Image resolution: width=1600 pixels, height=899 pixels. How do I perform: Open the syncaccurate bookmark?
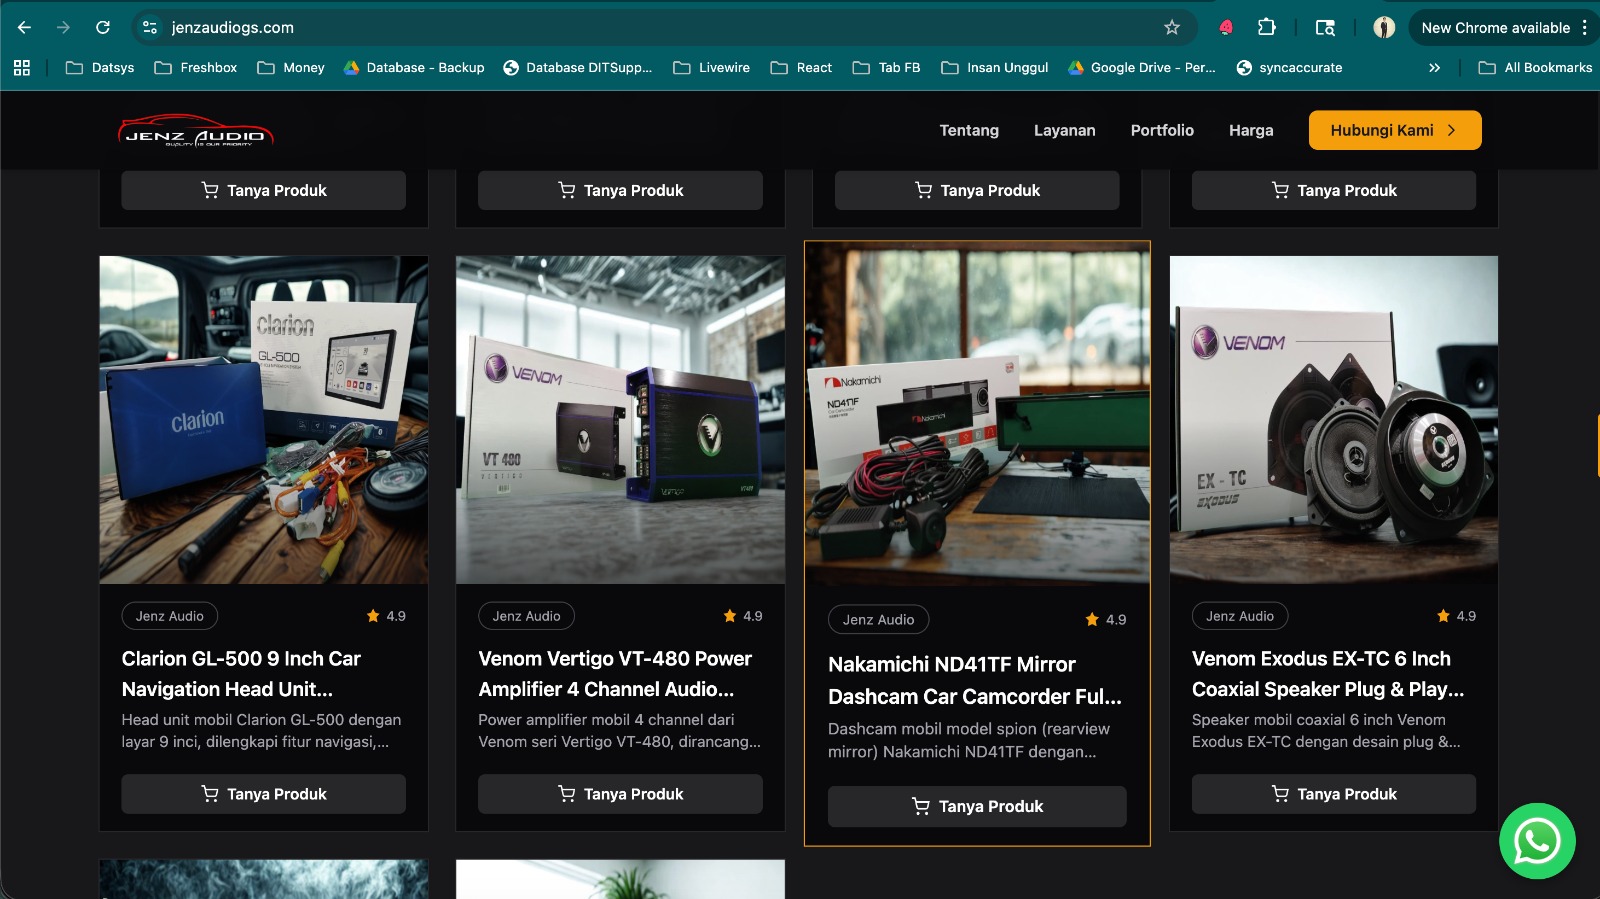[x=1290, y=68]
